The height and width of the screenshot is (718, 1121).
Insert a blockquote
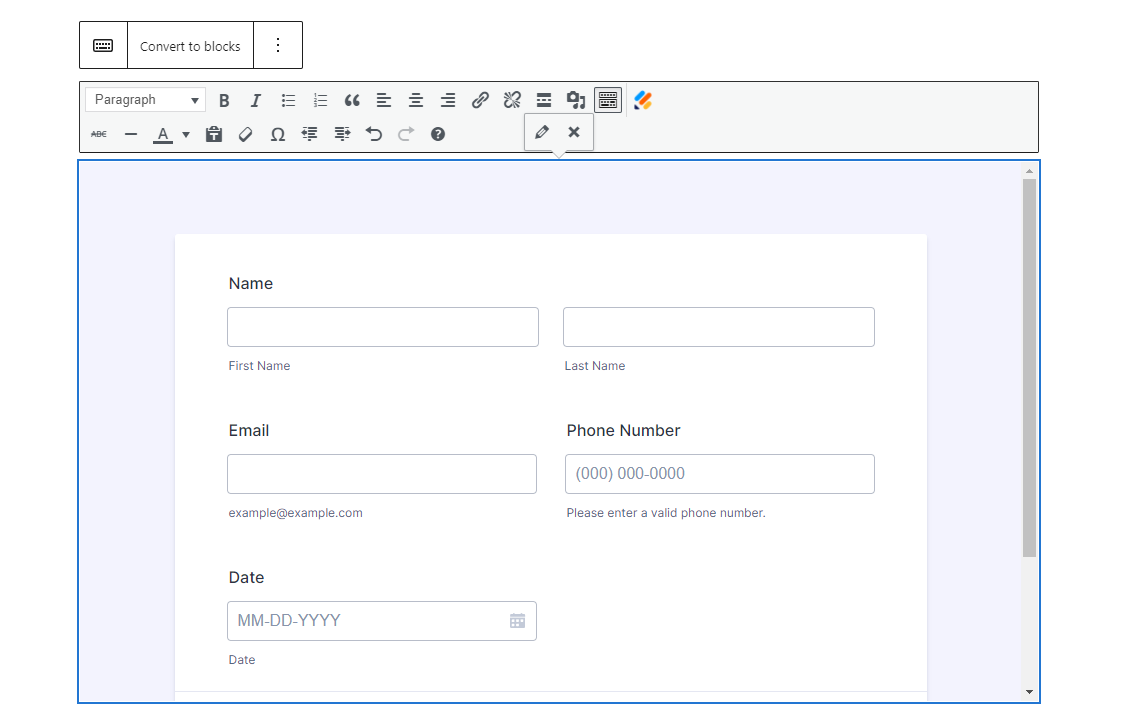pyautogui.click(x=352, y=100)
